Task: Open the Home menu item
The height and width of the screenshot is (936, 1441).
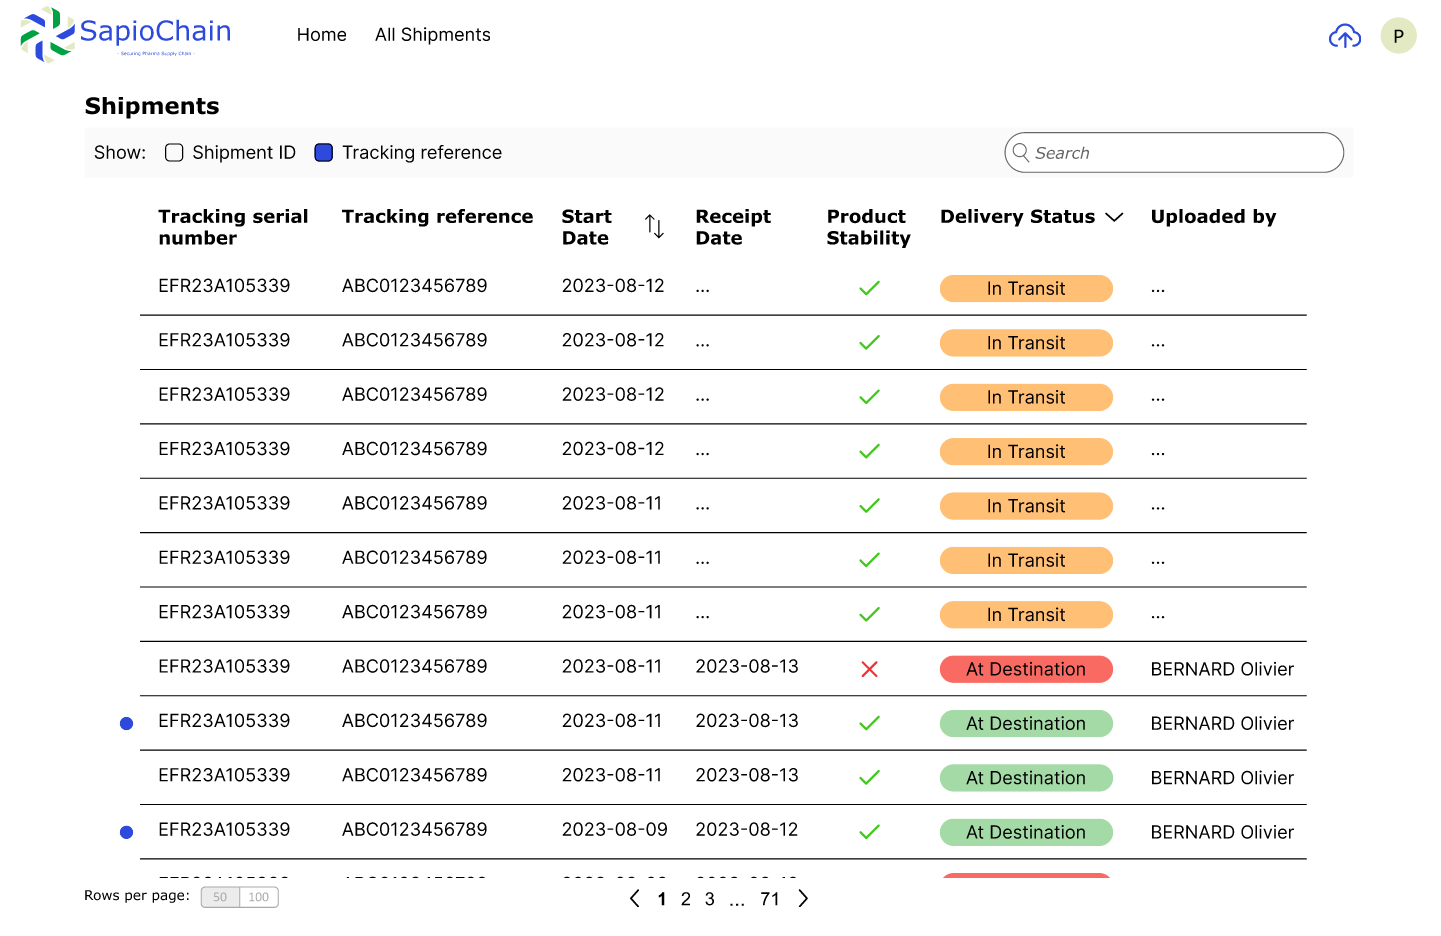Action: (321, 35)
